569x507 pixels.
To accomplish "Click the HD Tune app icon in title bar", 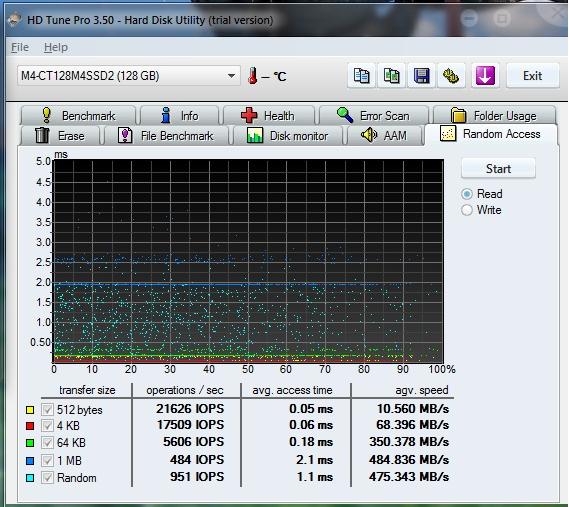I will (x=14, y=20).
